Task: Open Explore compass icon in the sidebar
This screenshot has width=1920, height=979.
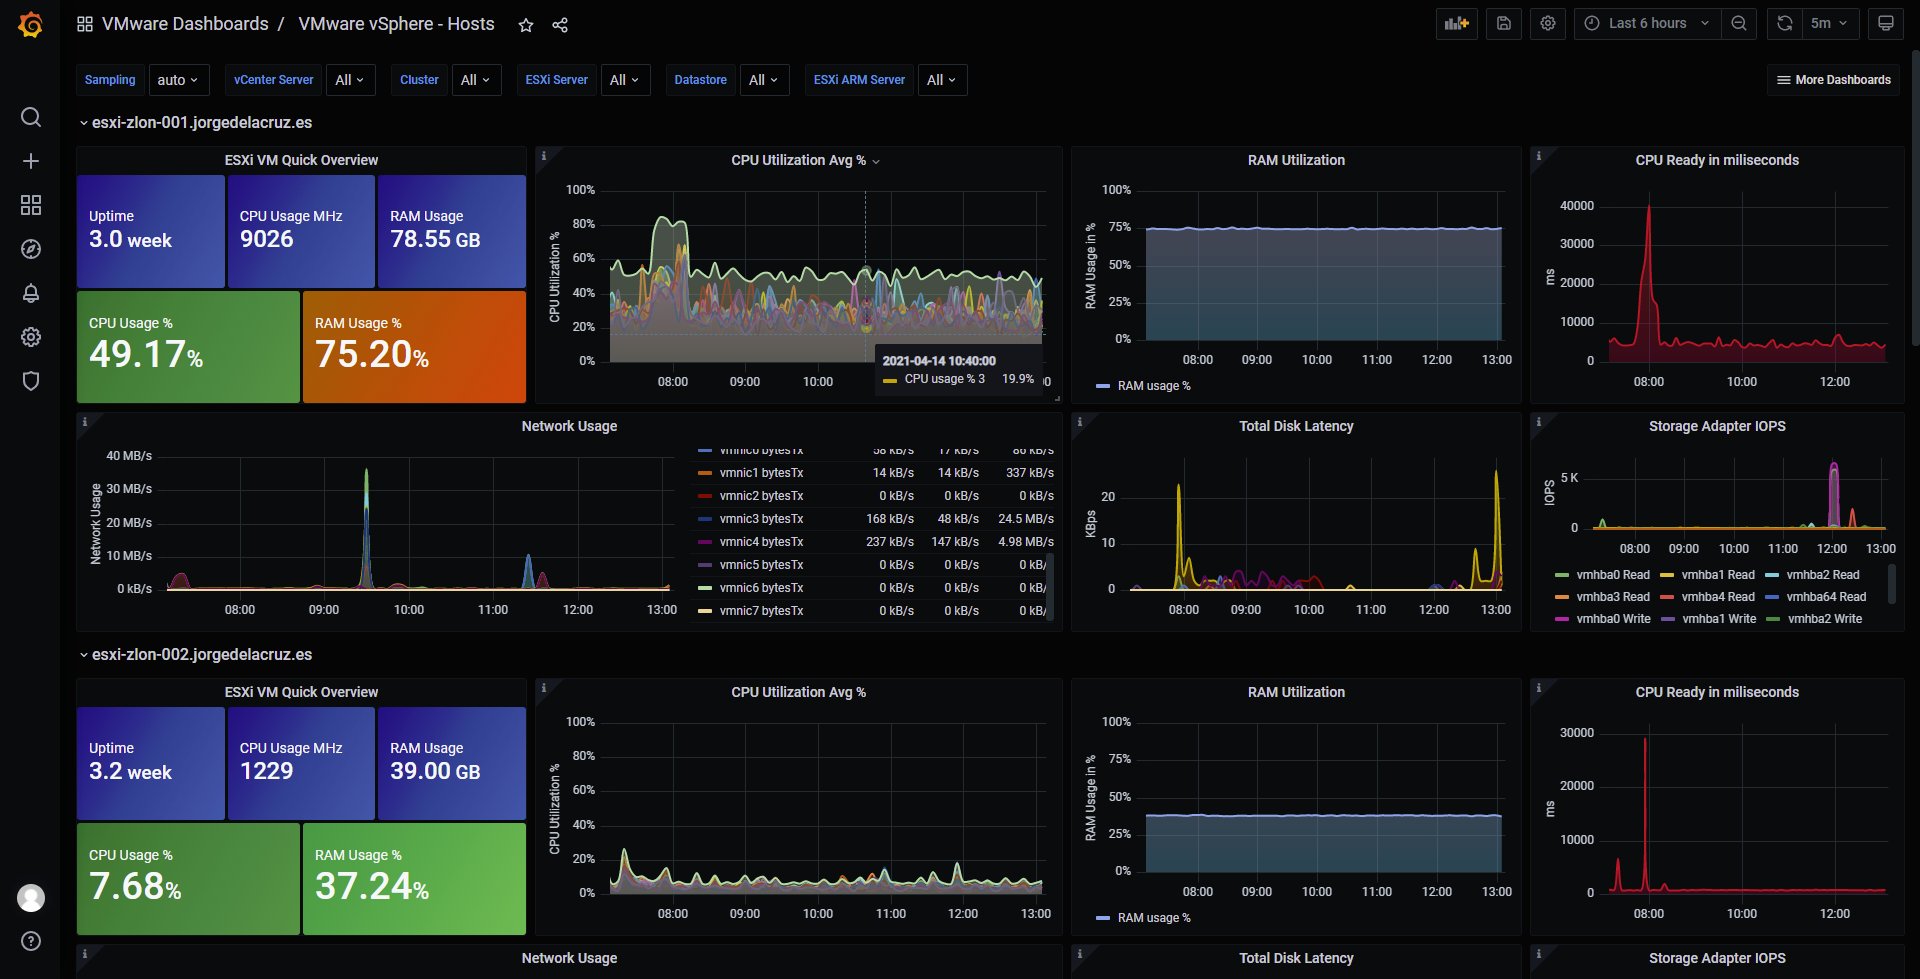Action: pyautogui.click(x=31, y=249)
